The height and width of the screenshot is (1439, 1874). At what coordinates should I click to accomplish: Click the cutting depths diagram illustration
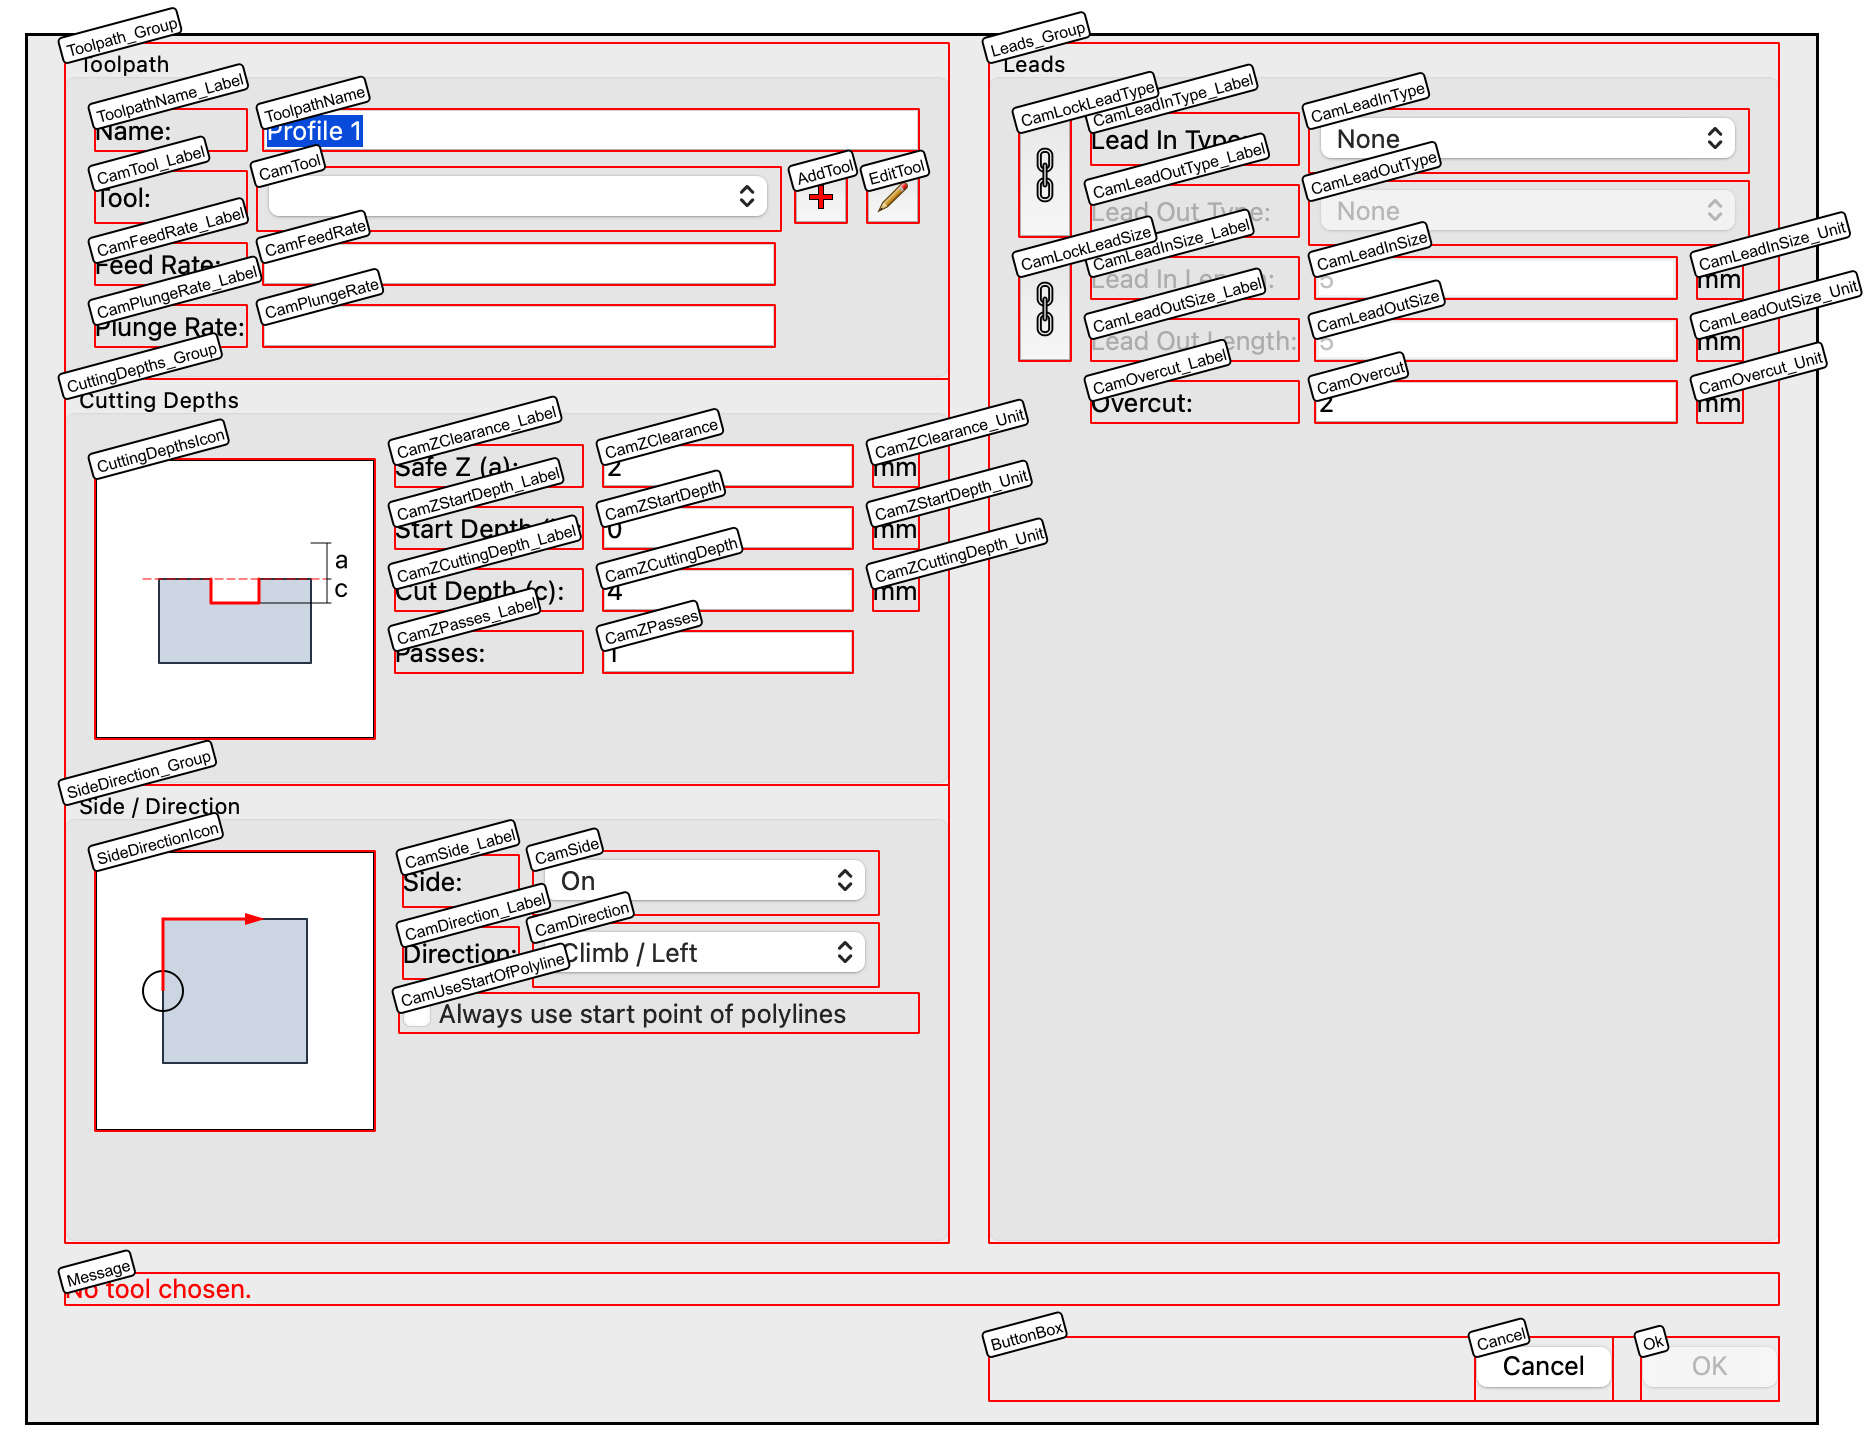pos(235,597)
